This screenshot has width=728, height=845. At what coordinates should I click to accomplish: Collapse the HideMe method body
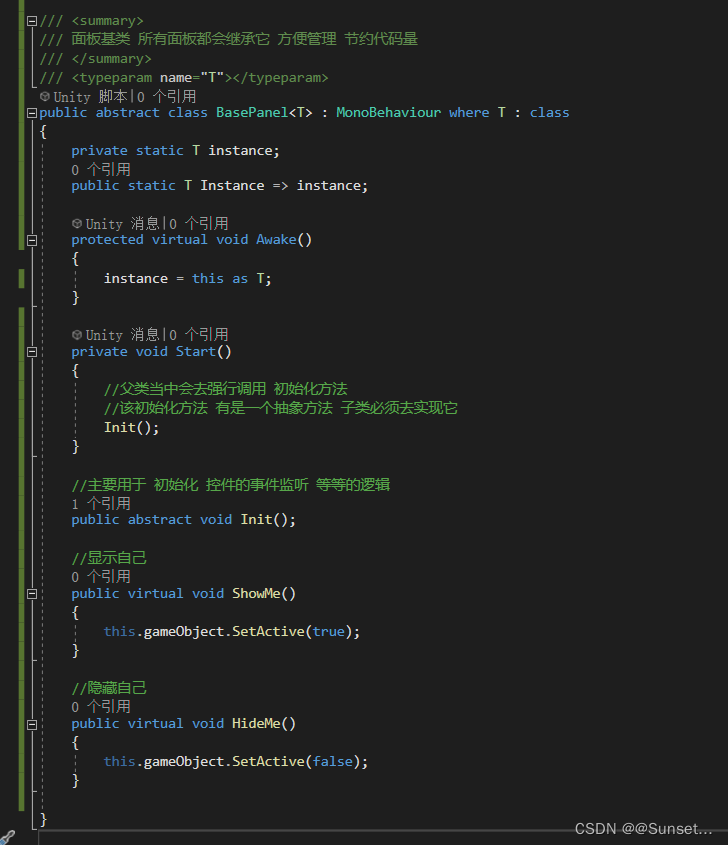point(32,724)
